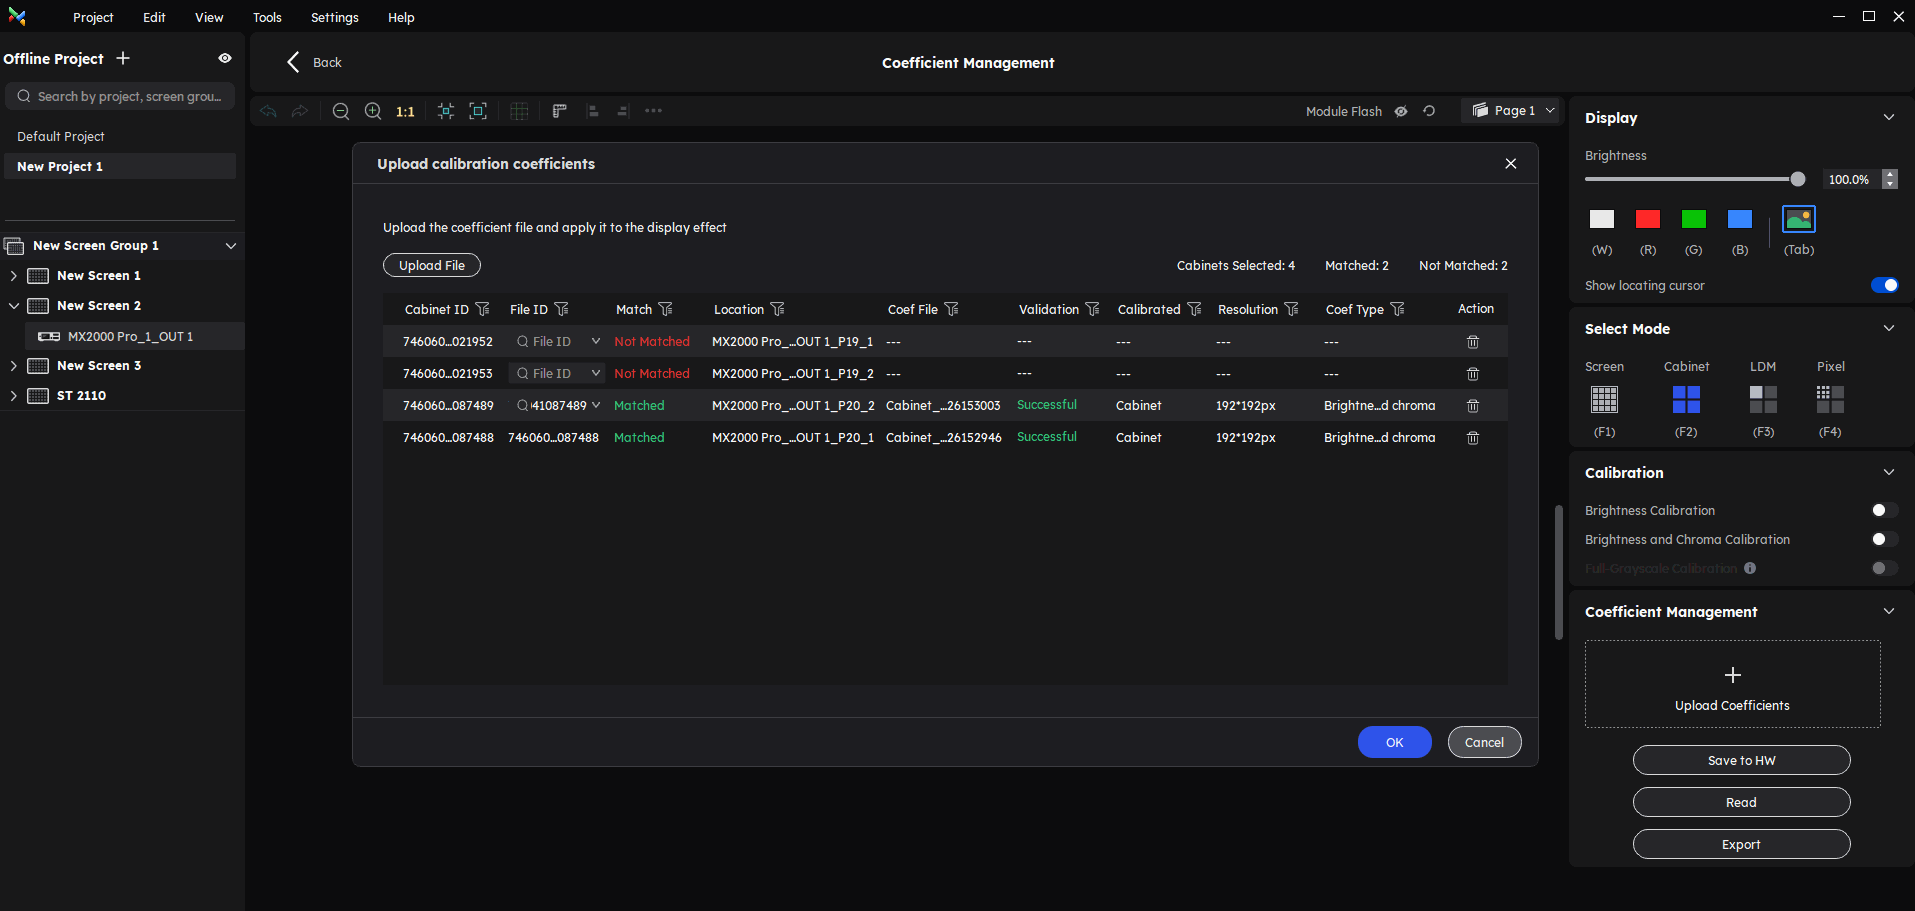Click the zoom in magnifier icon
This screenshot has width=1915, height=911.
point(373,111)
